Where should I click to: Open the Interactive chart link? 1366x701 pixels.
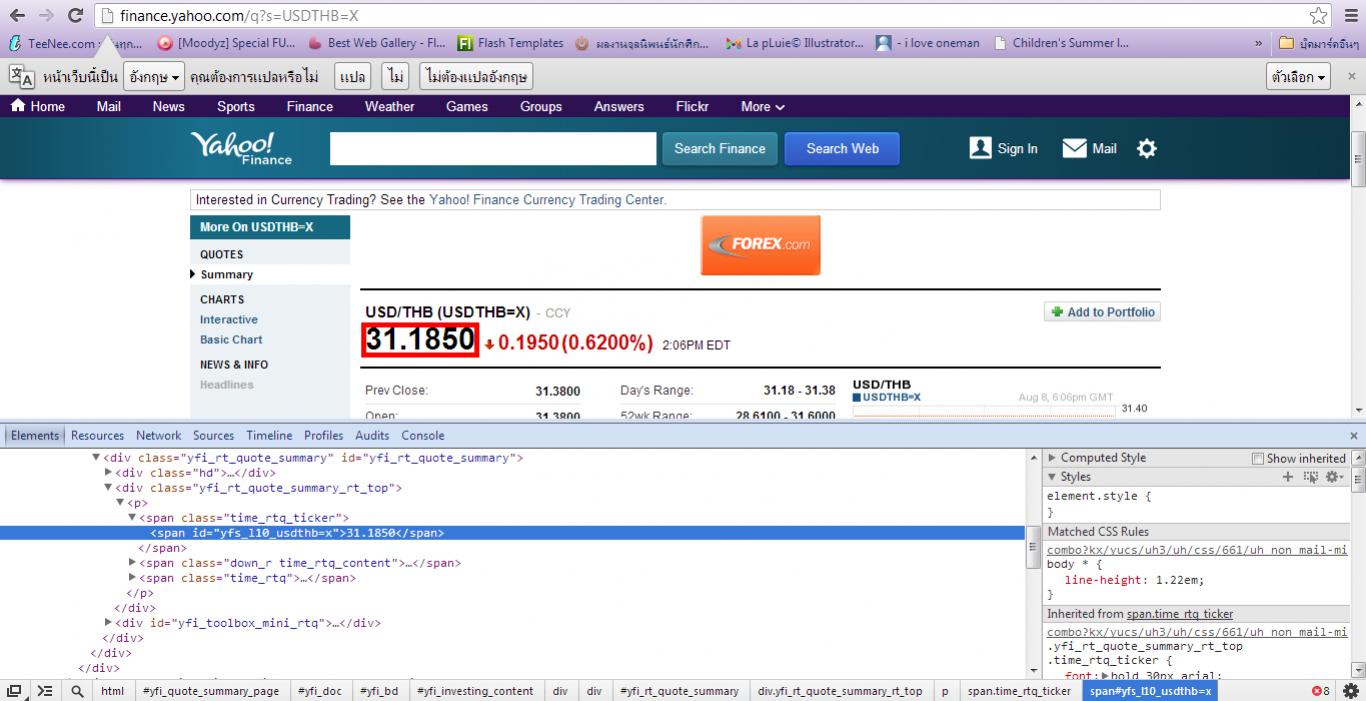click(229, 320)
